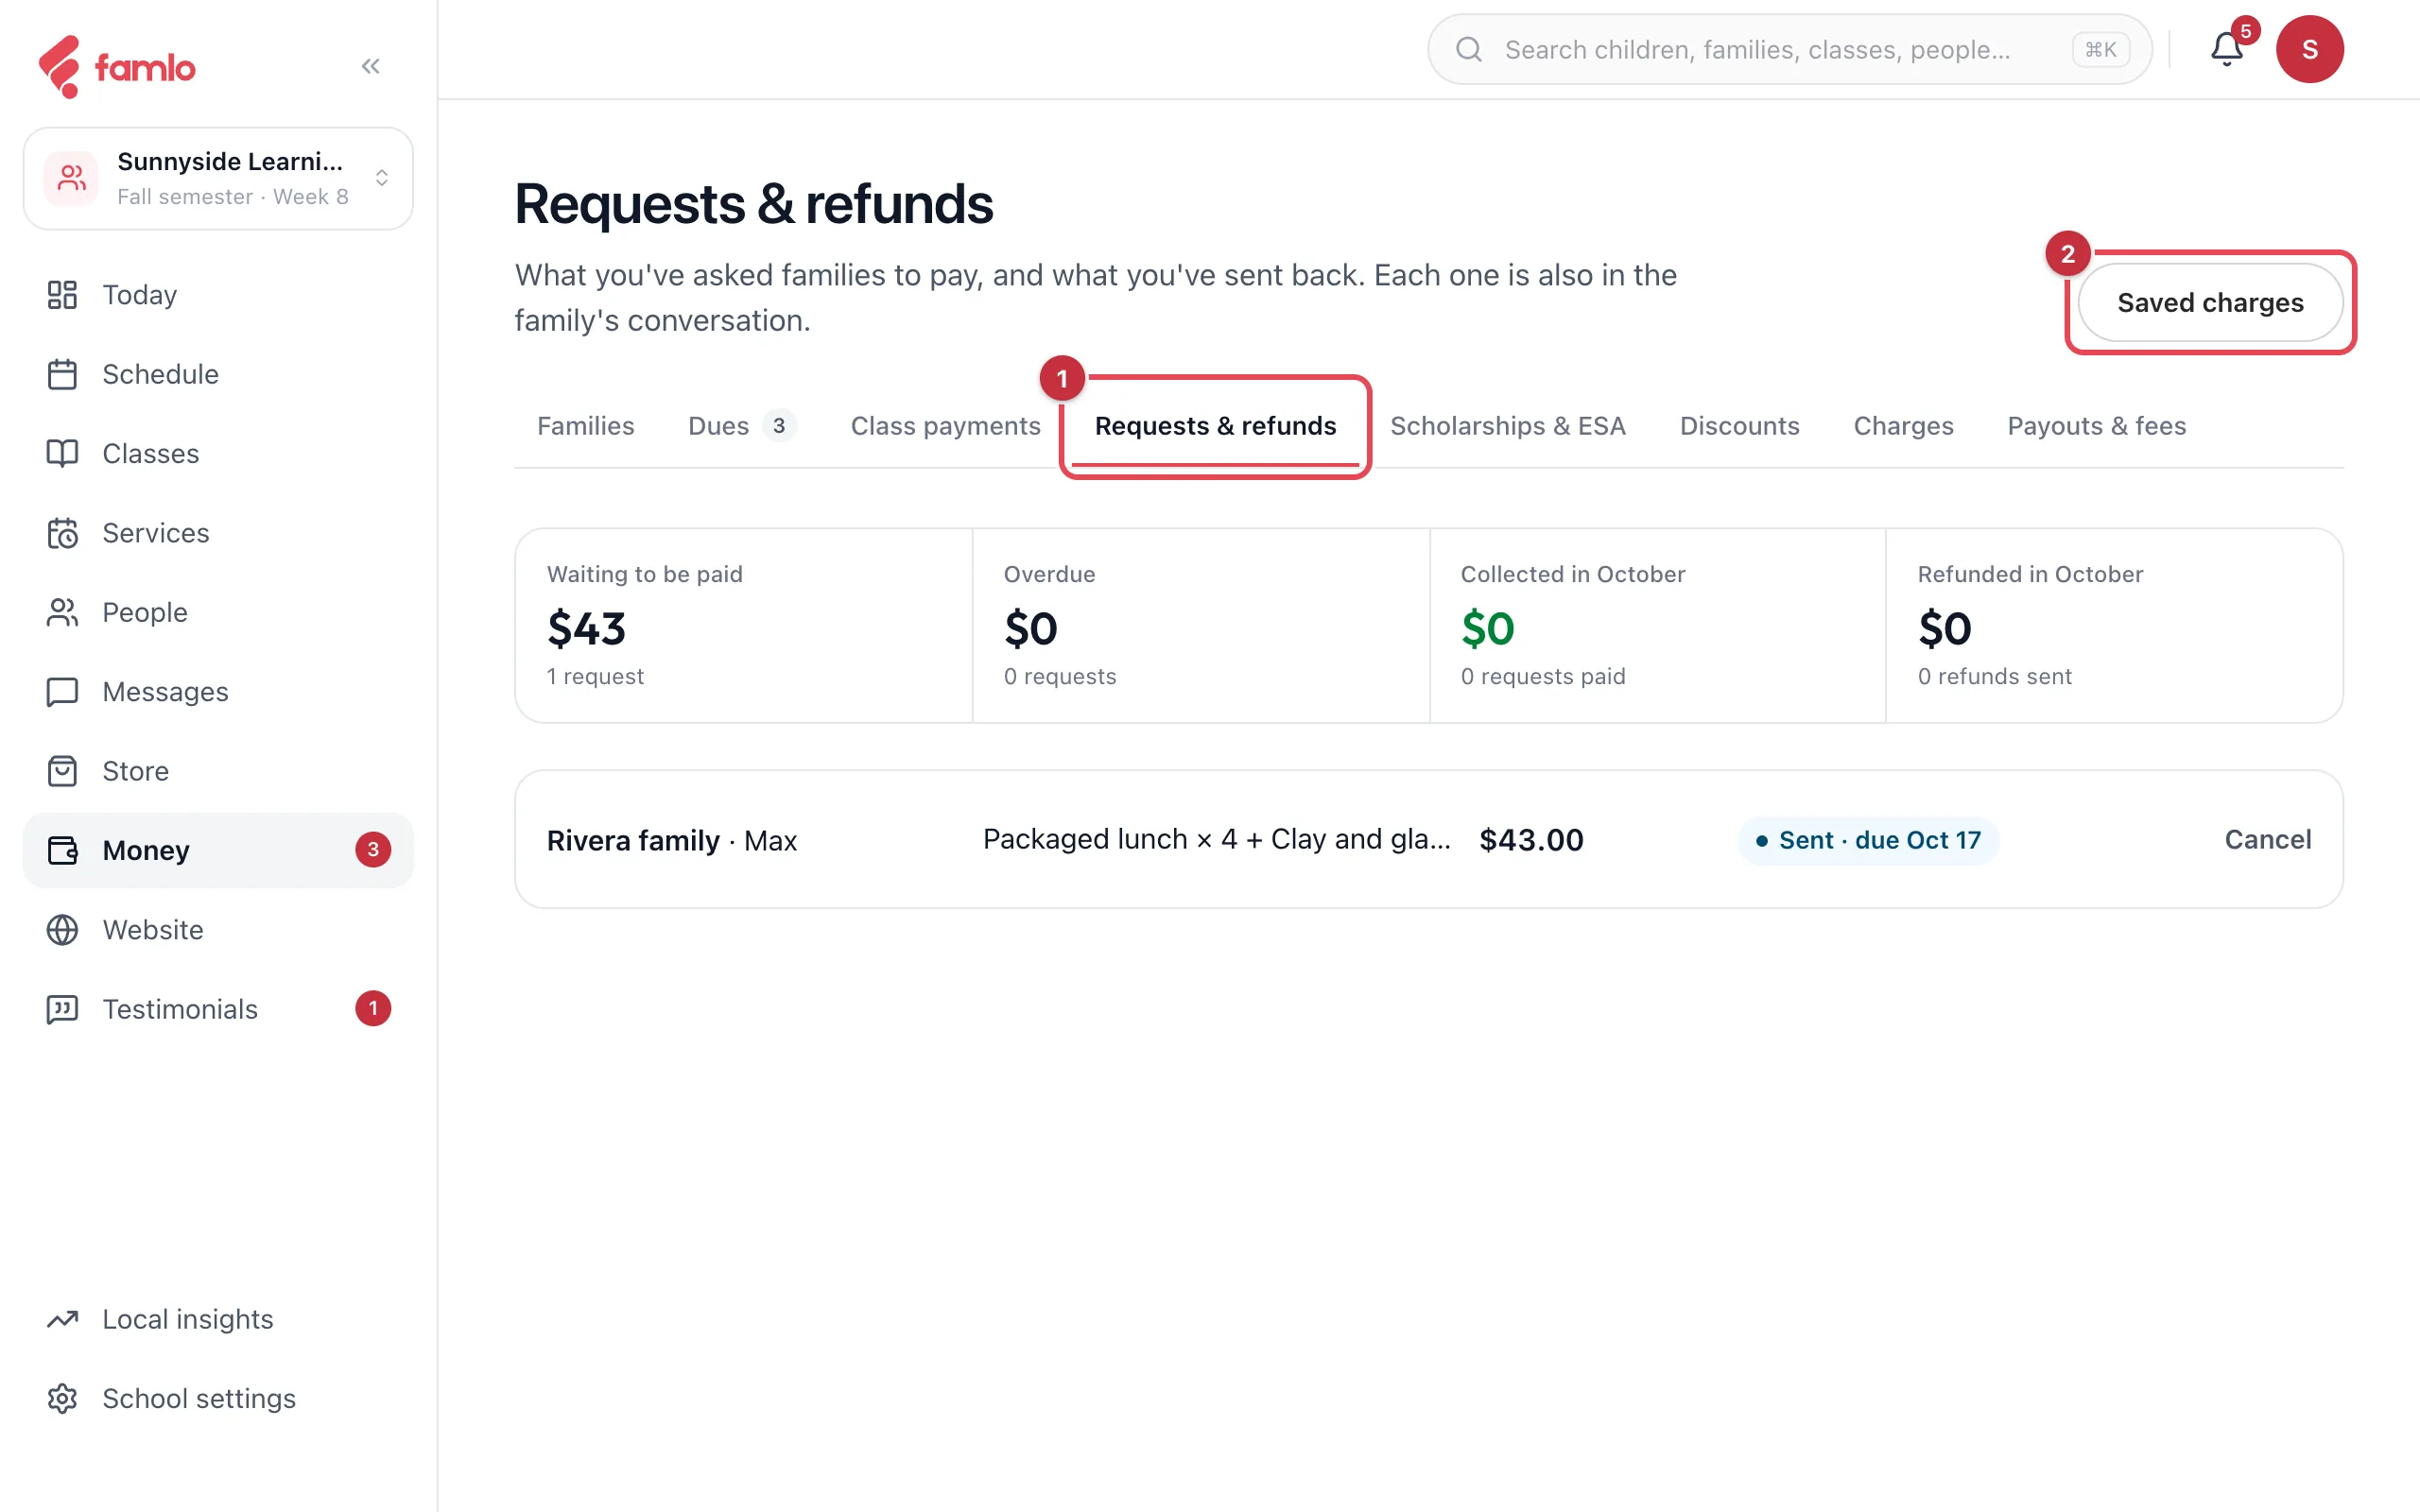This screenshot has width=2420, height=1512.
Task: Switch to the Families tab
Action: (586, 426)
